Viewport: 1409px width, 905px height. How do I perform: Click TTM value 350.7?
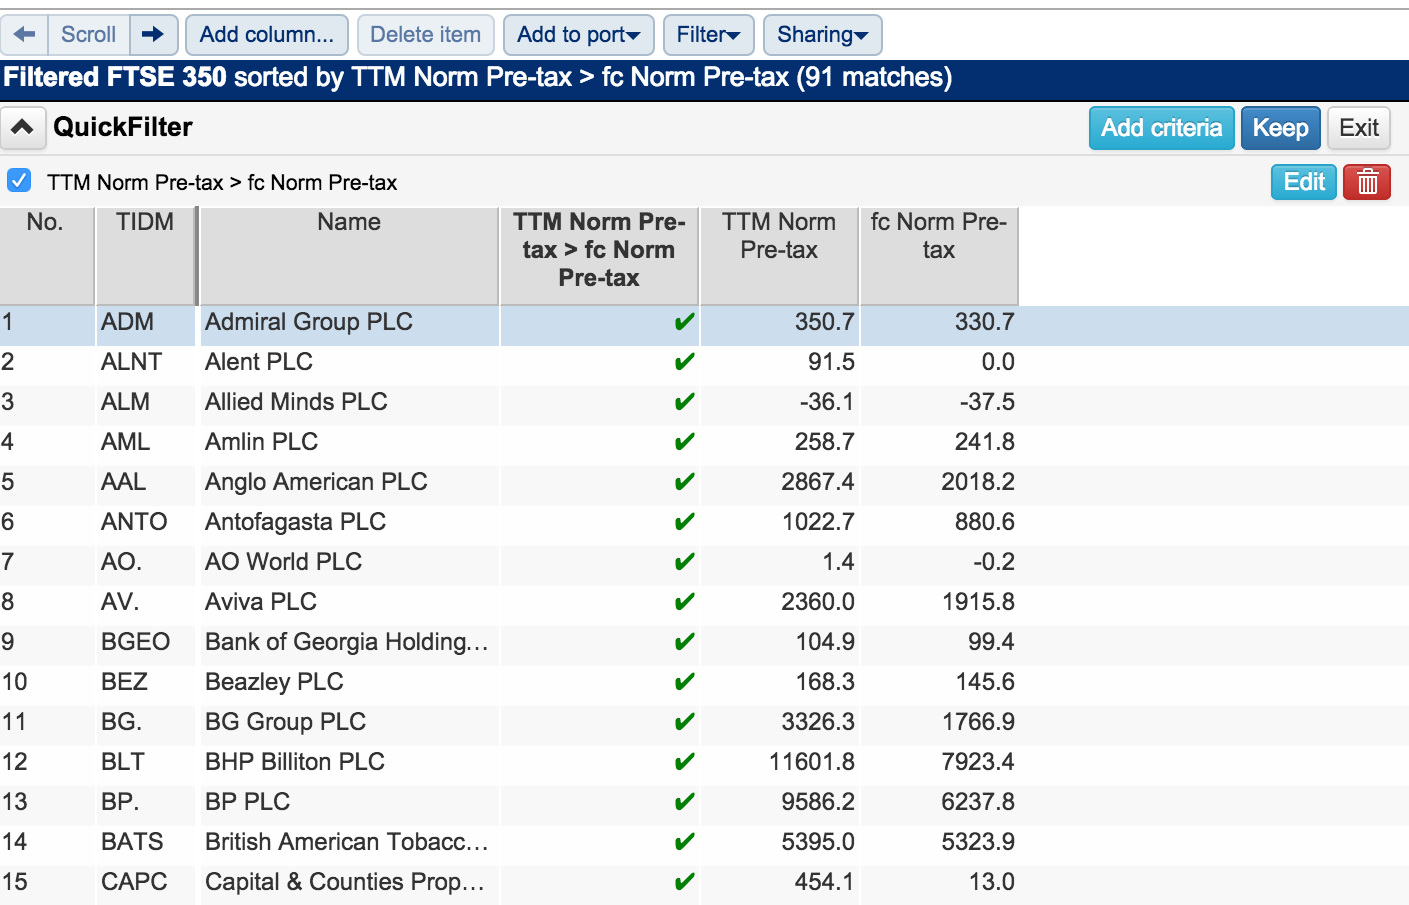coord(825,322)
